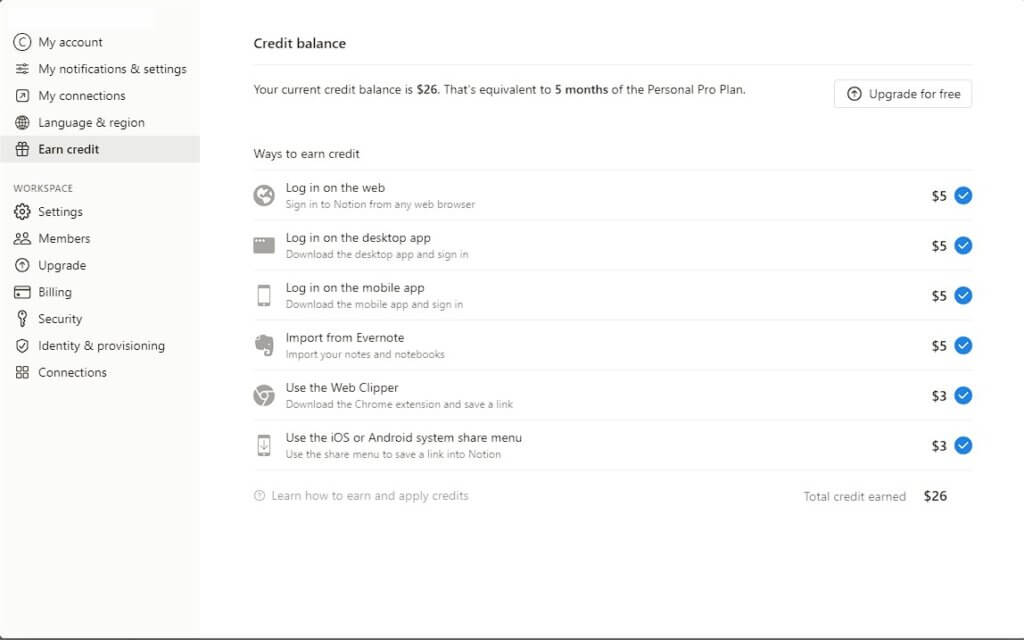Screen dimensions: 1024x640
Task: Toggle the checkmark for Import from Evernote
Action: (963, 345)
